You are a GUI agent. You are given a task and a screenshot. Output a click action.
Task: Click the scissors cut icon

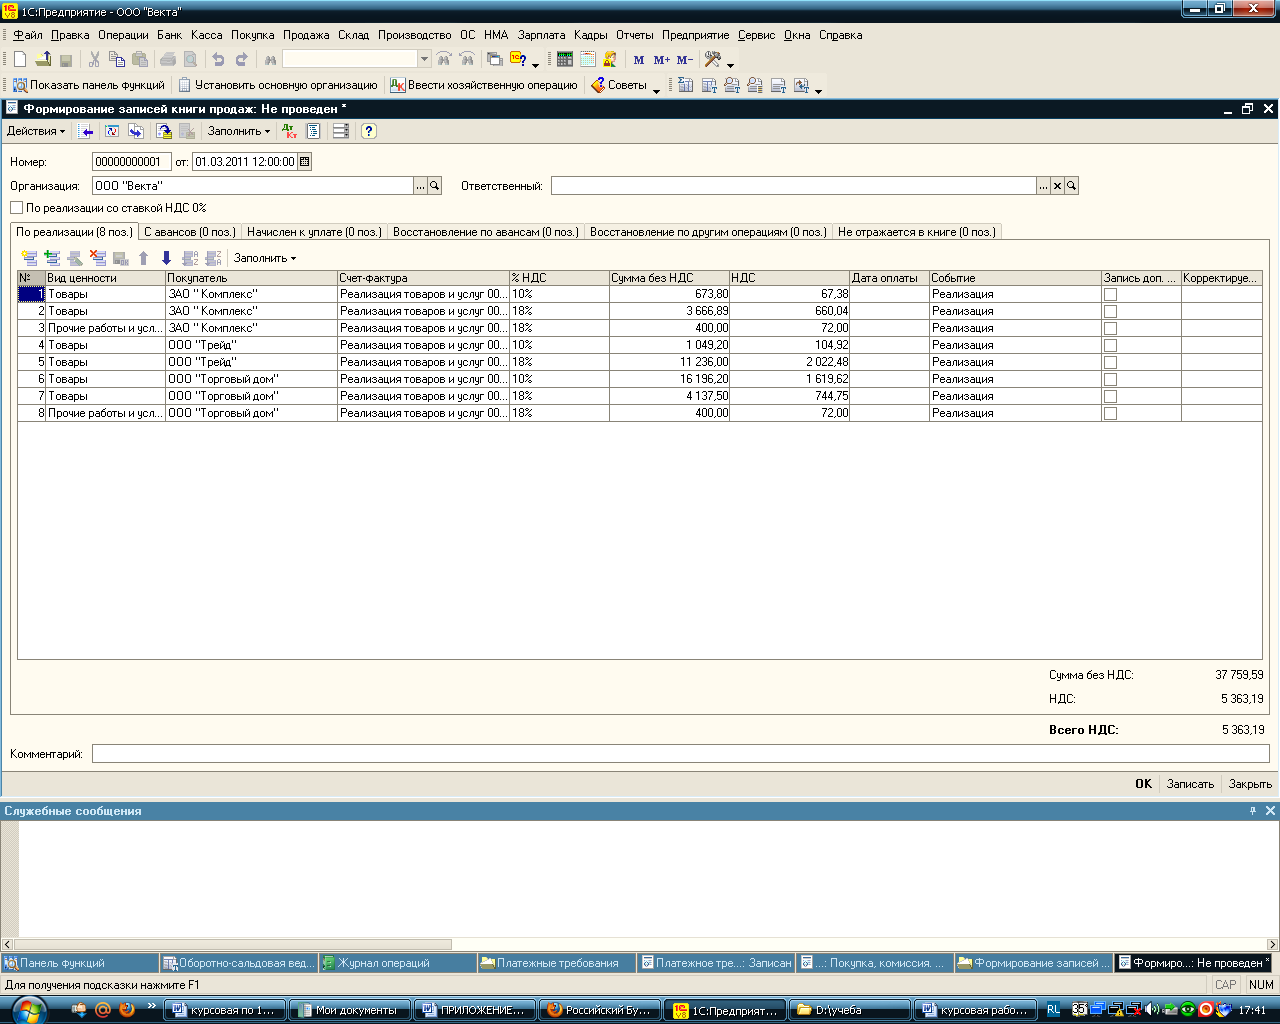(x=95, y=60)
